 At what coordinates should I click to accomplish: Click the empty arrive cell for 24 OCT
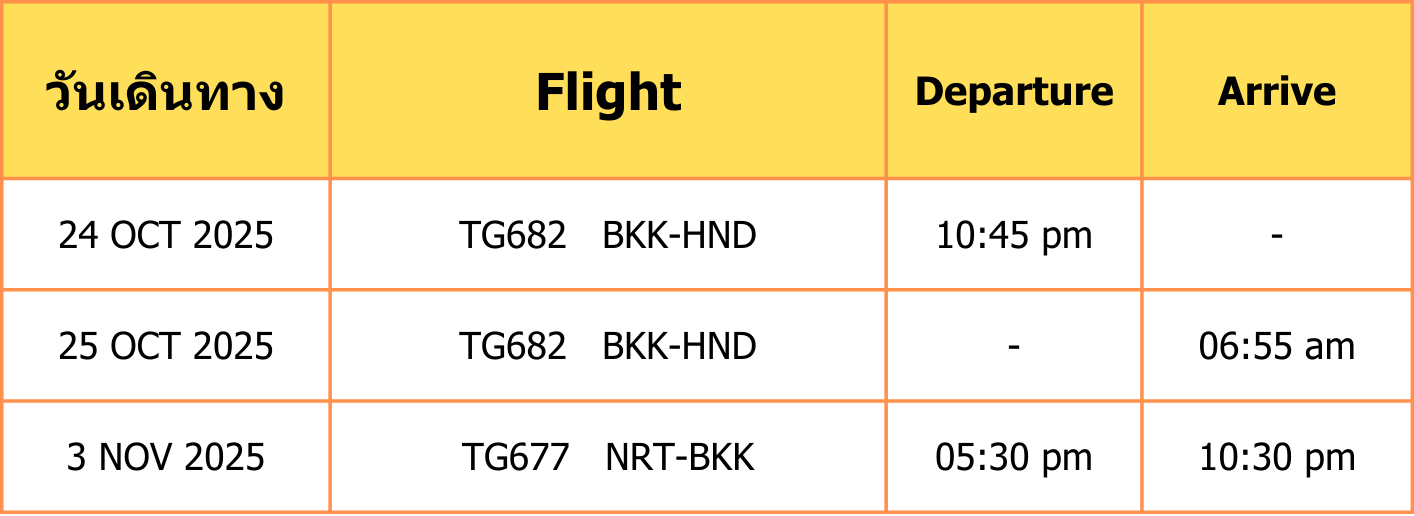[1277, 235]
